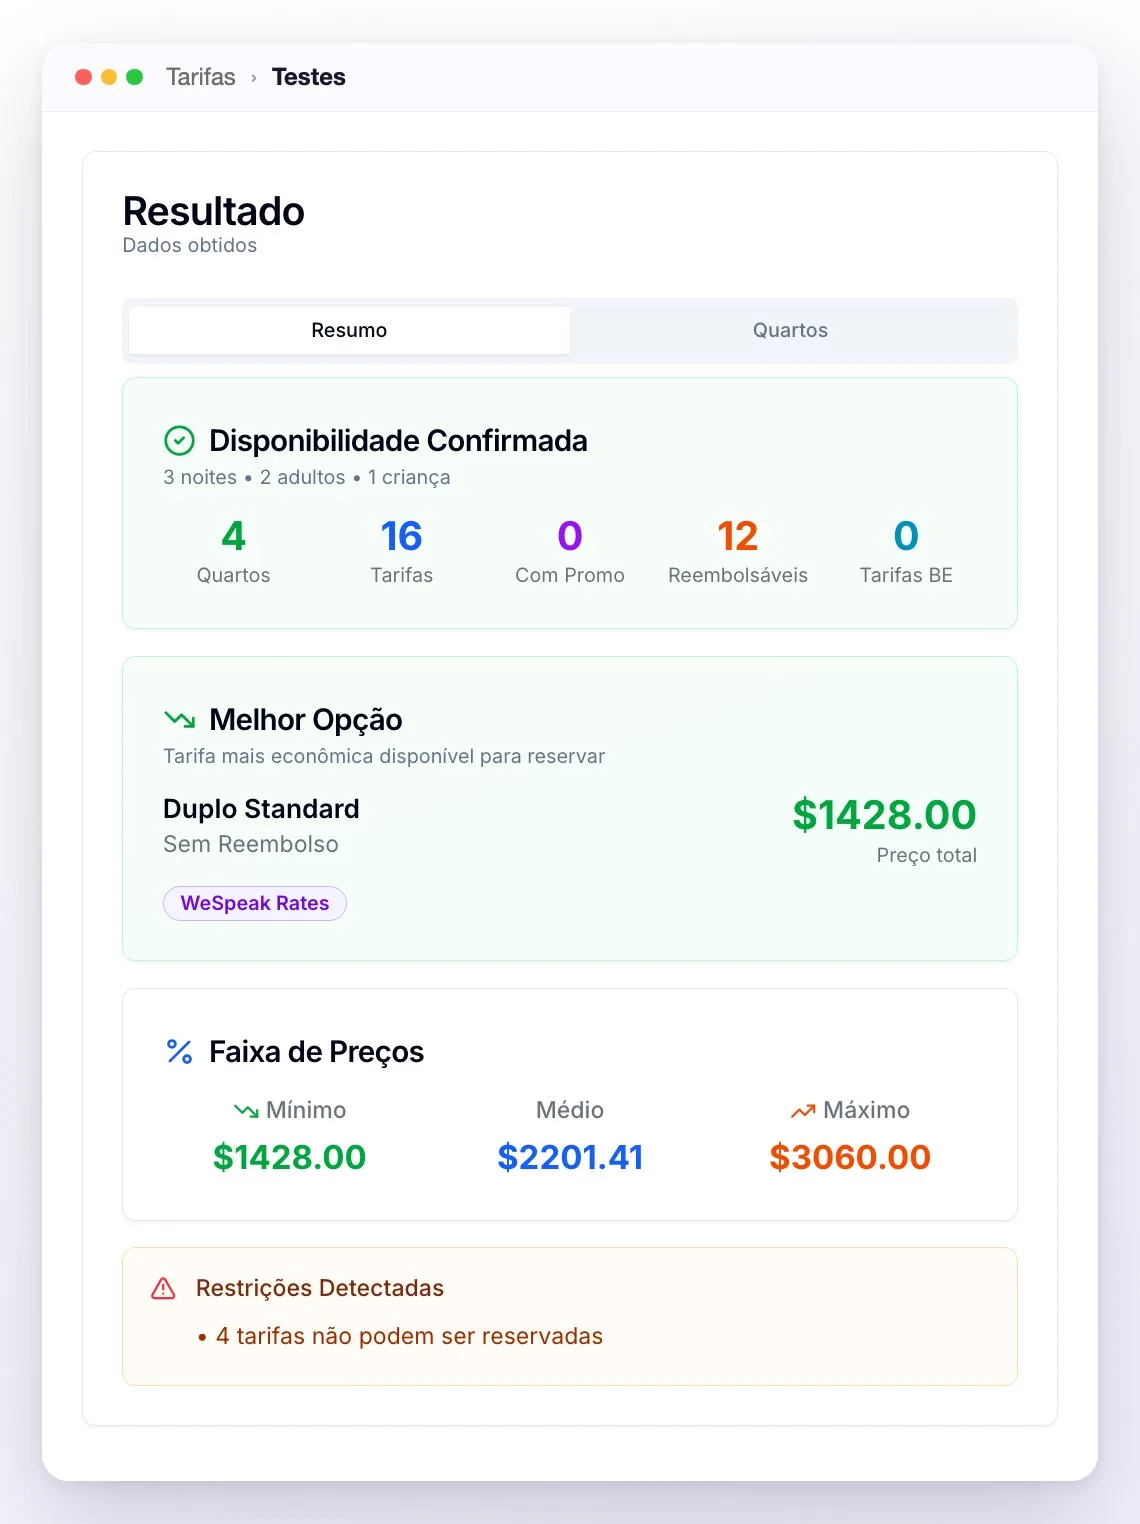
Task: Click the 'Melhor Opção' heading
Action: click(x=306, y=719)
